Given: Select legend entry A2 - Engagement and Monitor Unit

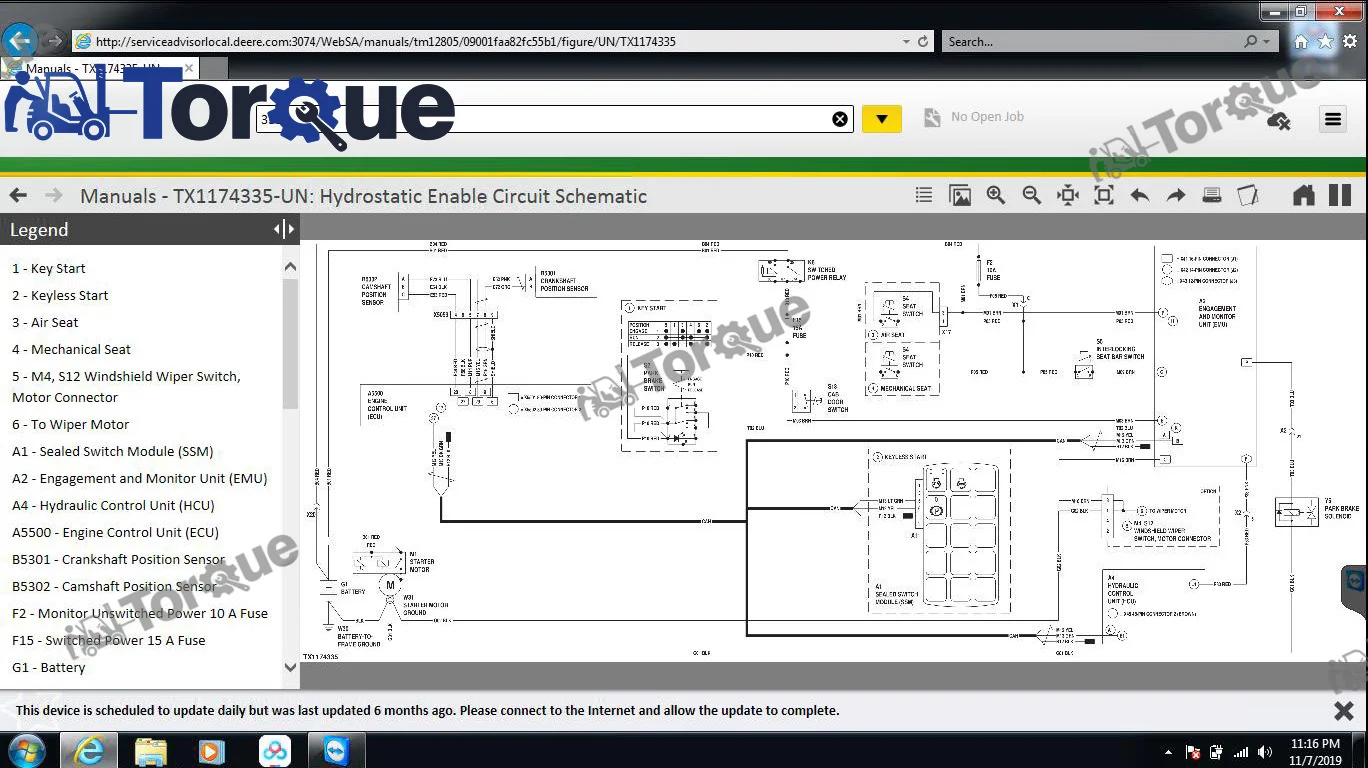Looking at the screenshot, I should 140,478.
